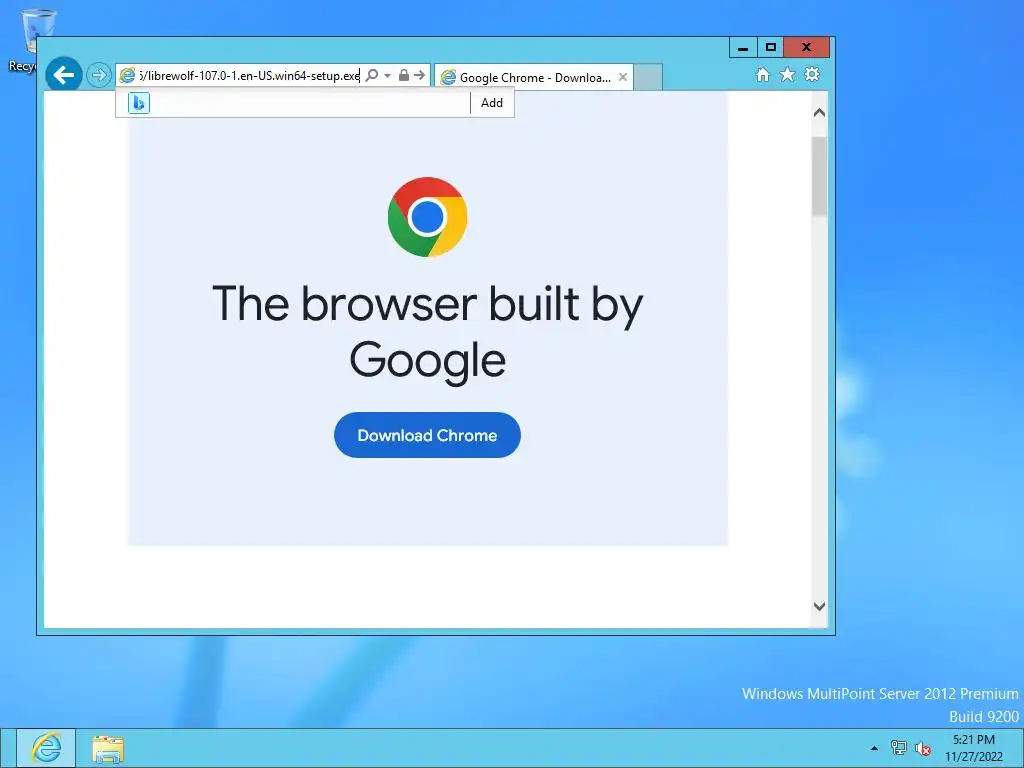Maximize the Internet Explorer window
Screen dimensions: 1024x768
pyautogui.click(x=771, y=48)
